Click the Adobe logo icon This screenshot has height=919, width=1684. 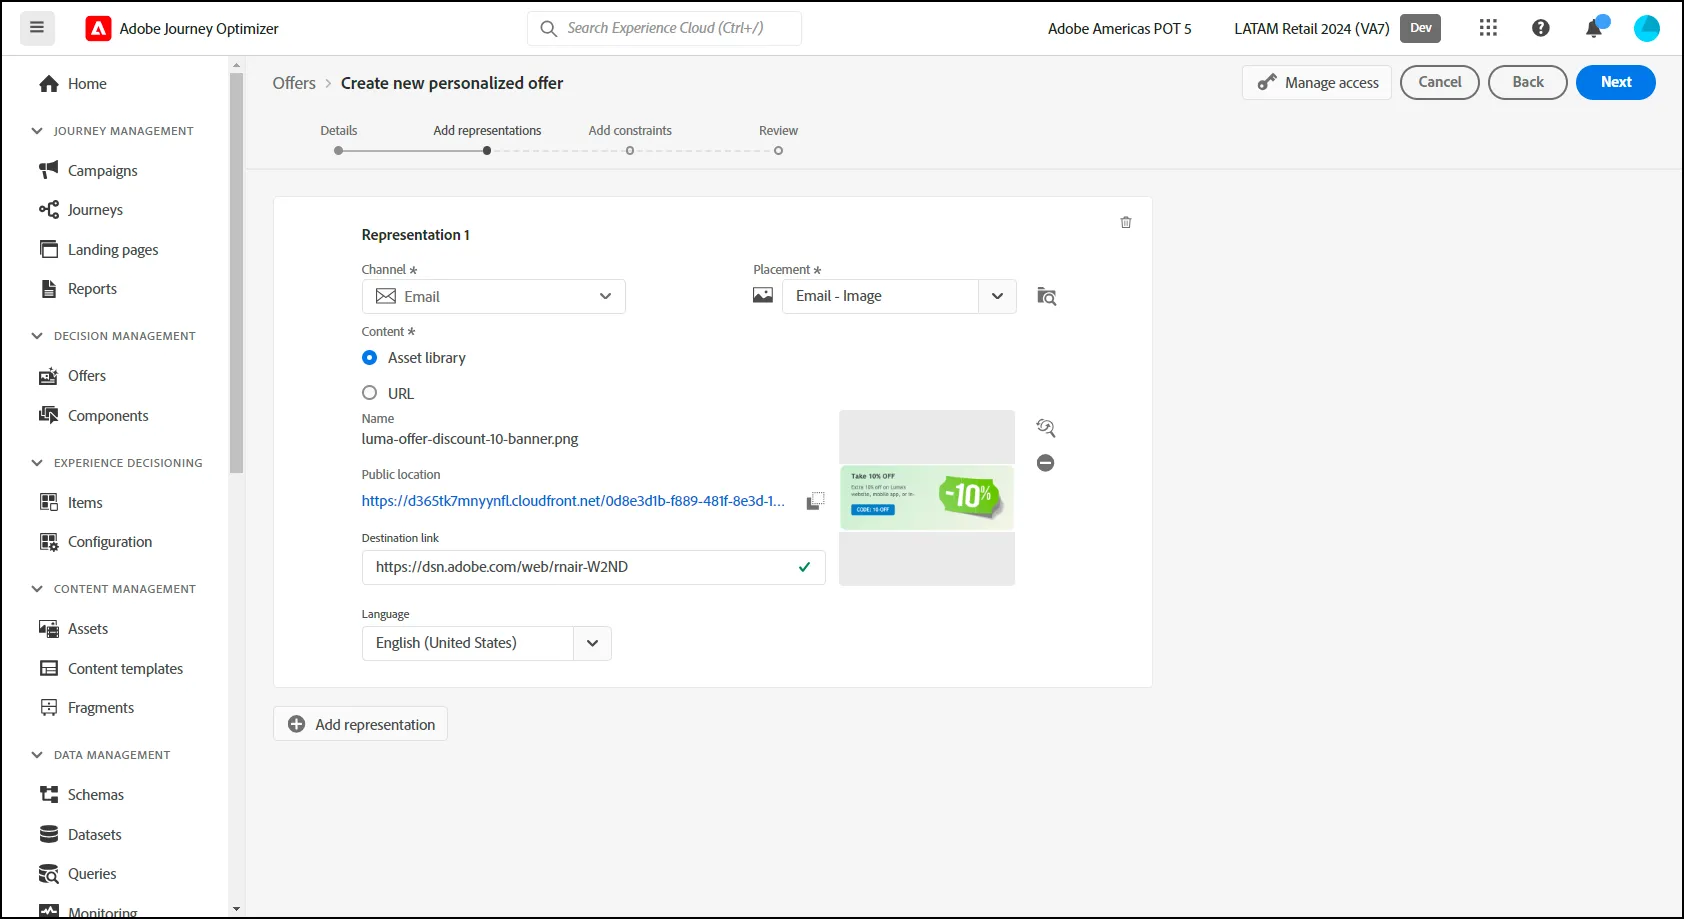[98, 29]
